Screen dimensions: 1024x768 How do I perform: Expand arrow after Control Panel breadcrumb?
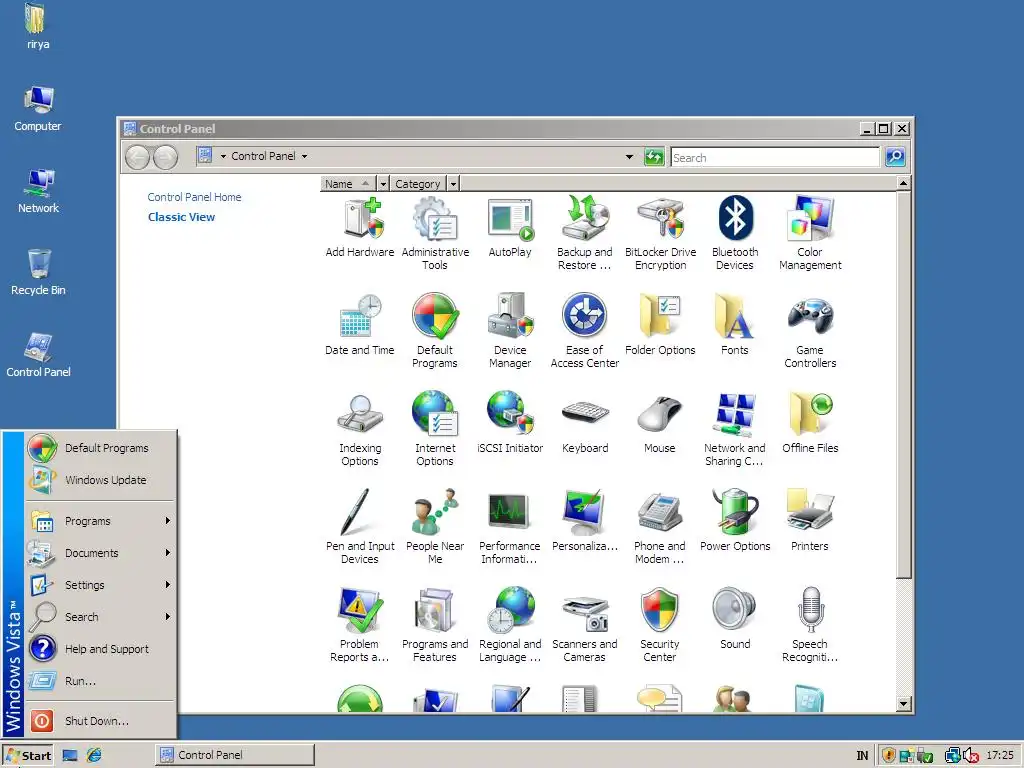coord(304,157)
